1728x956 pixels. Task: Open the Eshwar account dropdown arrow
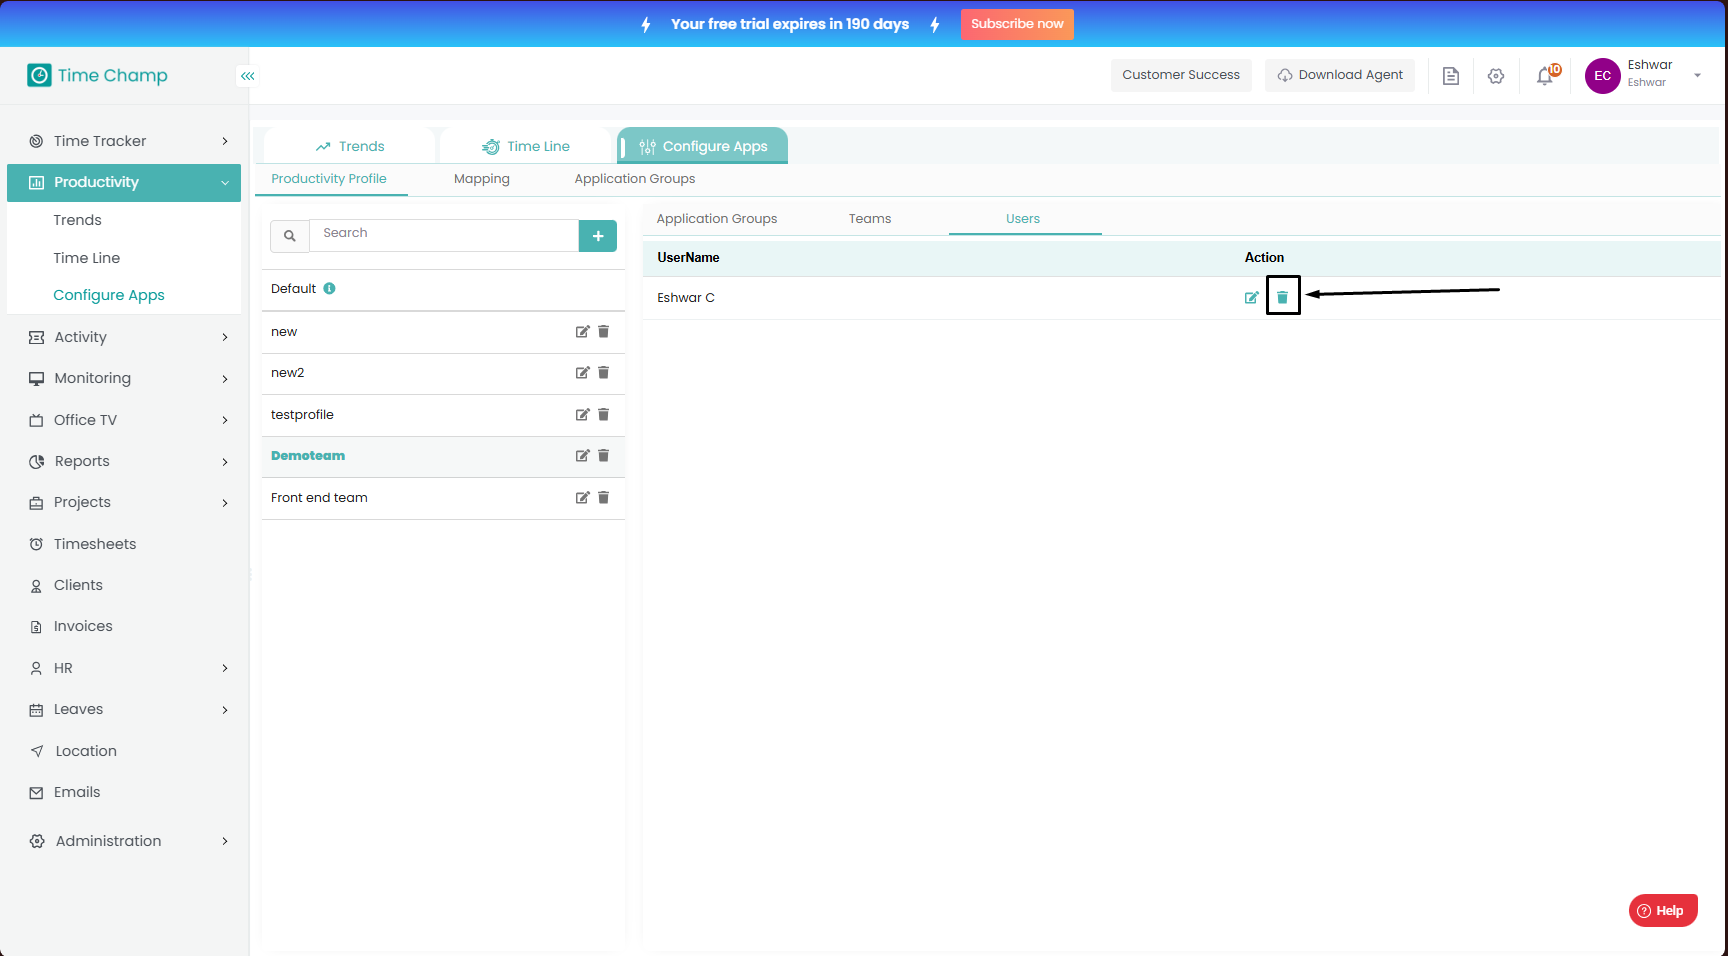[x=1697, y=76]
